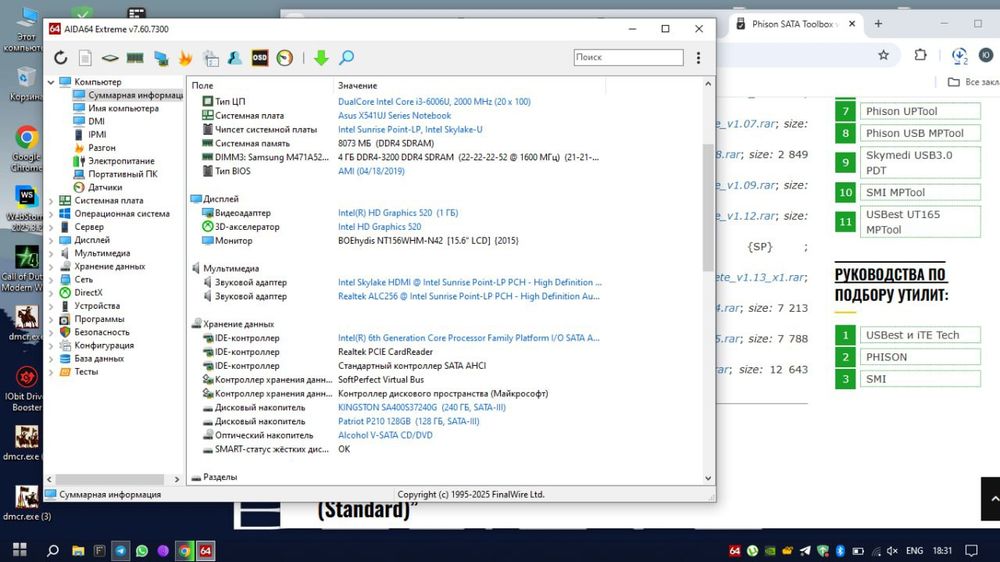Expand the Операционная система tree node
Viewport: 1000px width, 562px height.
(51, 214)
